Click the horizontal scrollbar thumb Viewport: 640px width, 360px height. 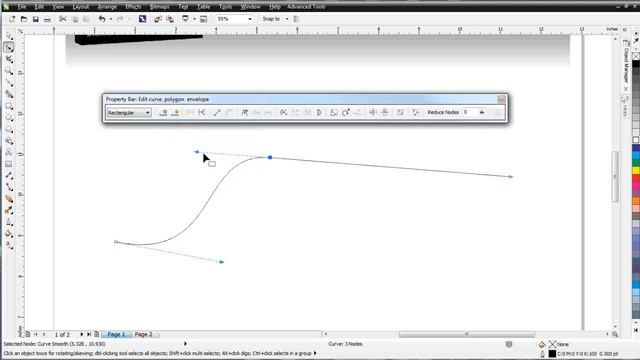pos(467,334)
